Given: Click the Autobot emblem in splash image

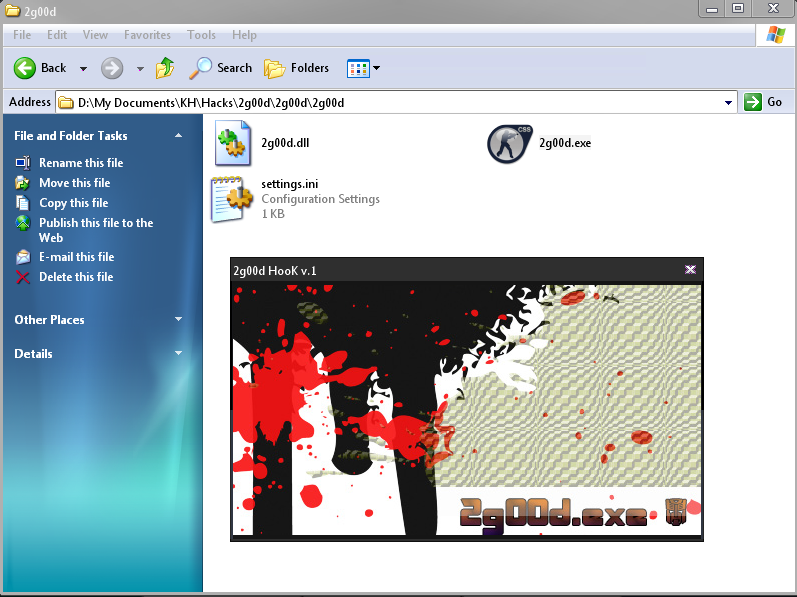Looking at the screenshot, I should (676, 512).
